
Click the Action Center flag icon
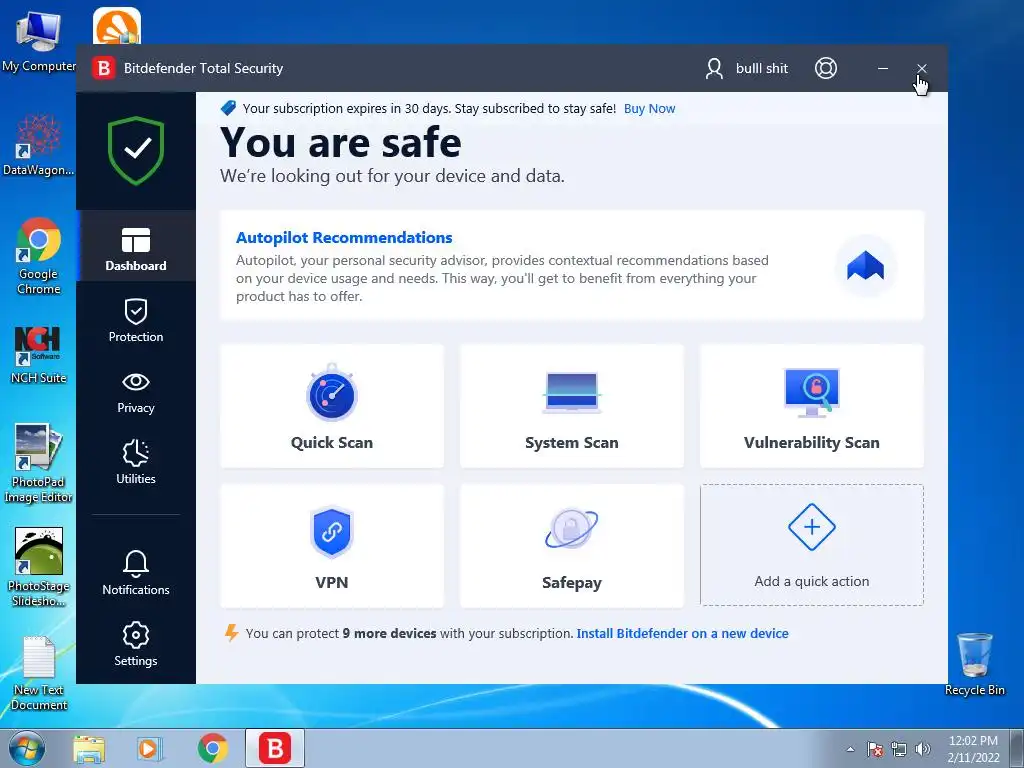point(874,749)
